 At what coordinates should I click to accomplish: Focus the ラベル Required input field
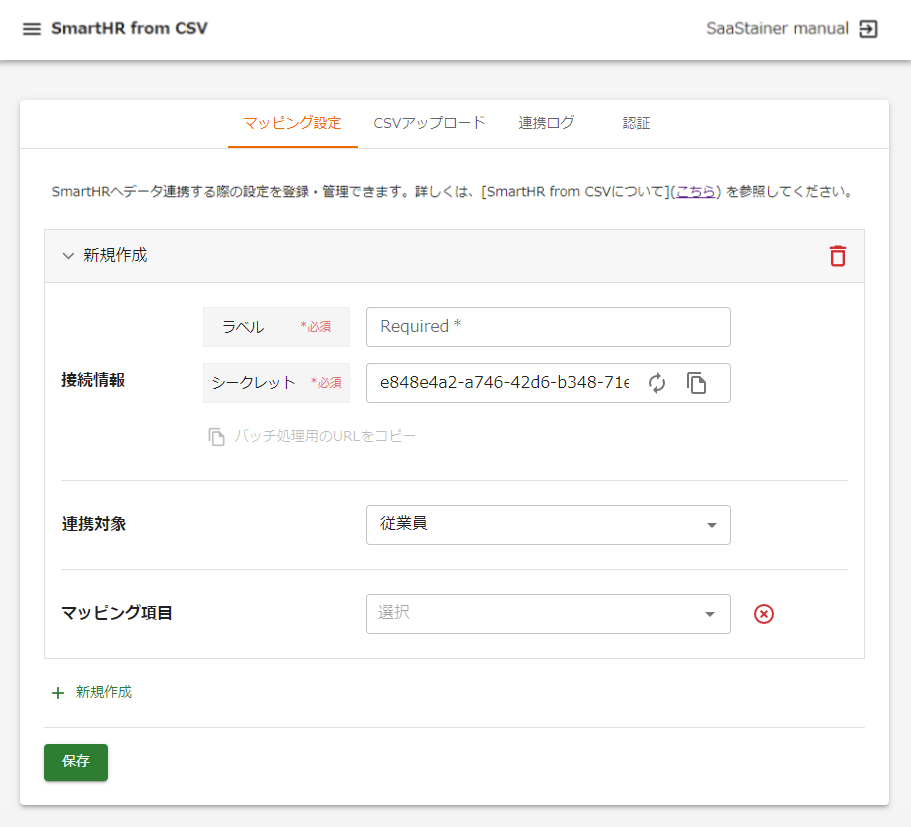click(548, 327)
